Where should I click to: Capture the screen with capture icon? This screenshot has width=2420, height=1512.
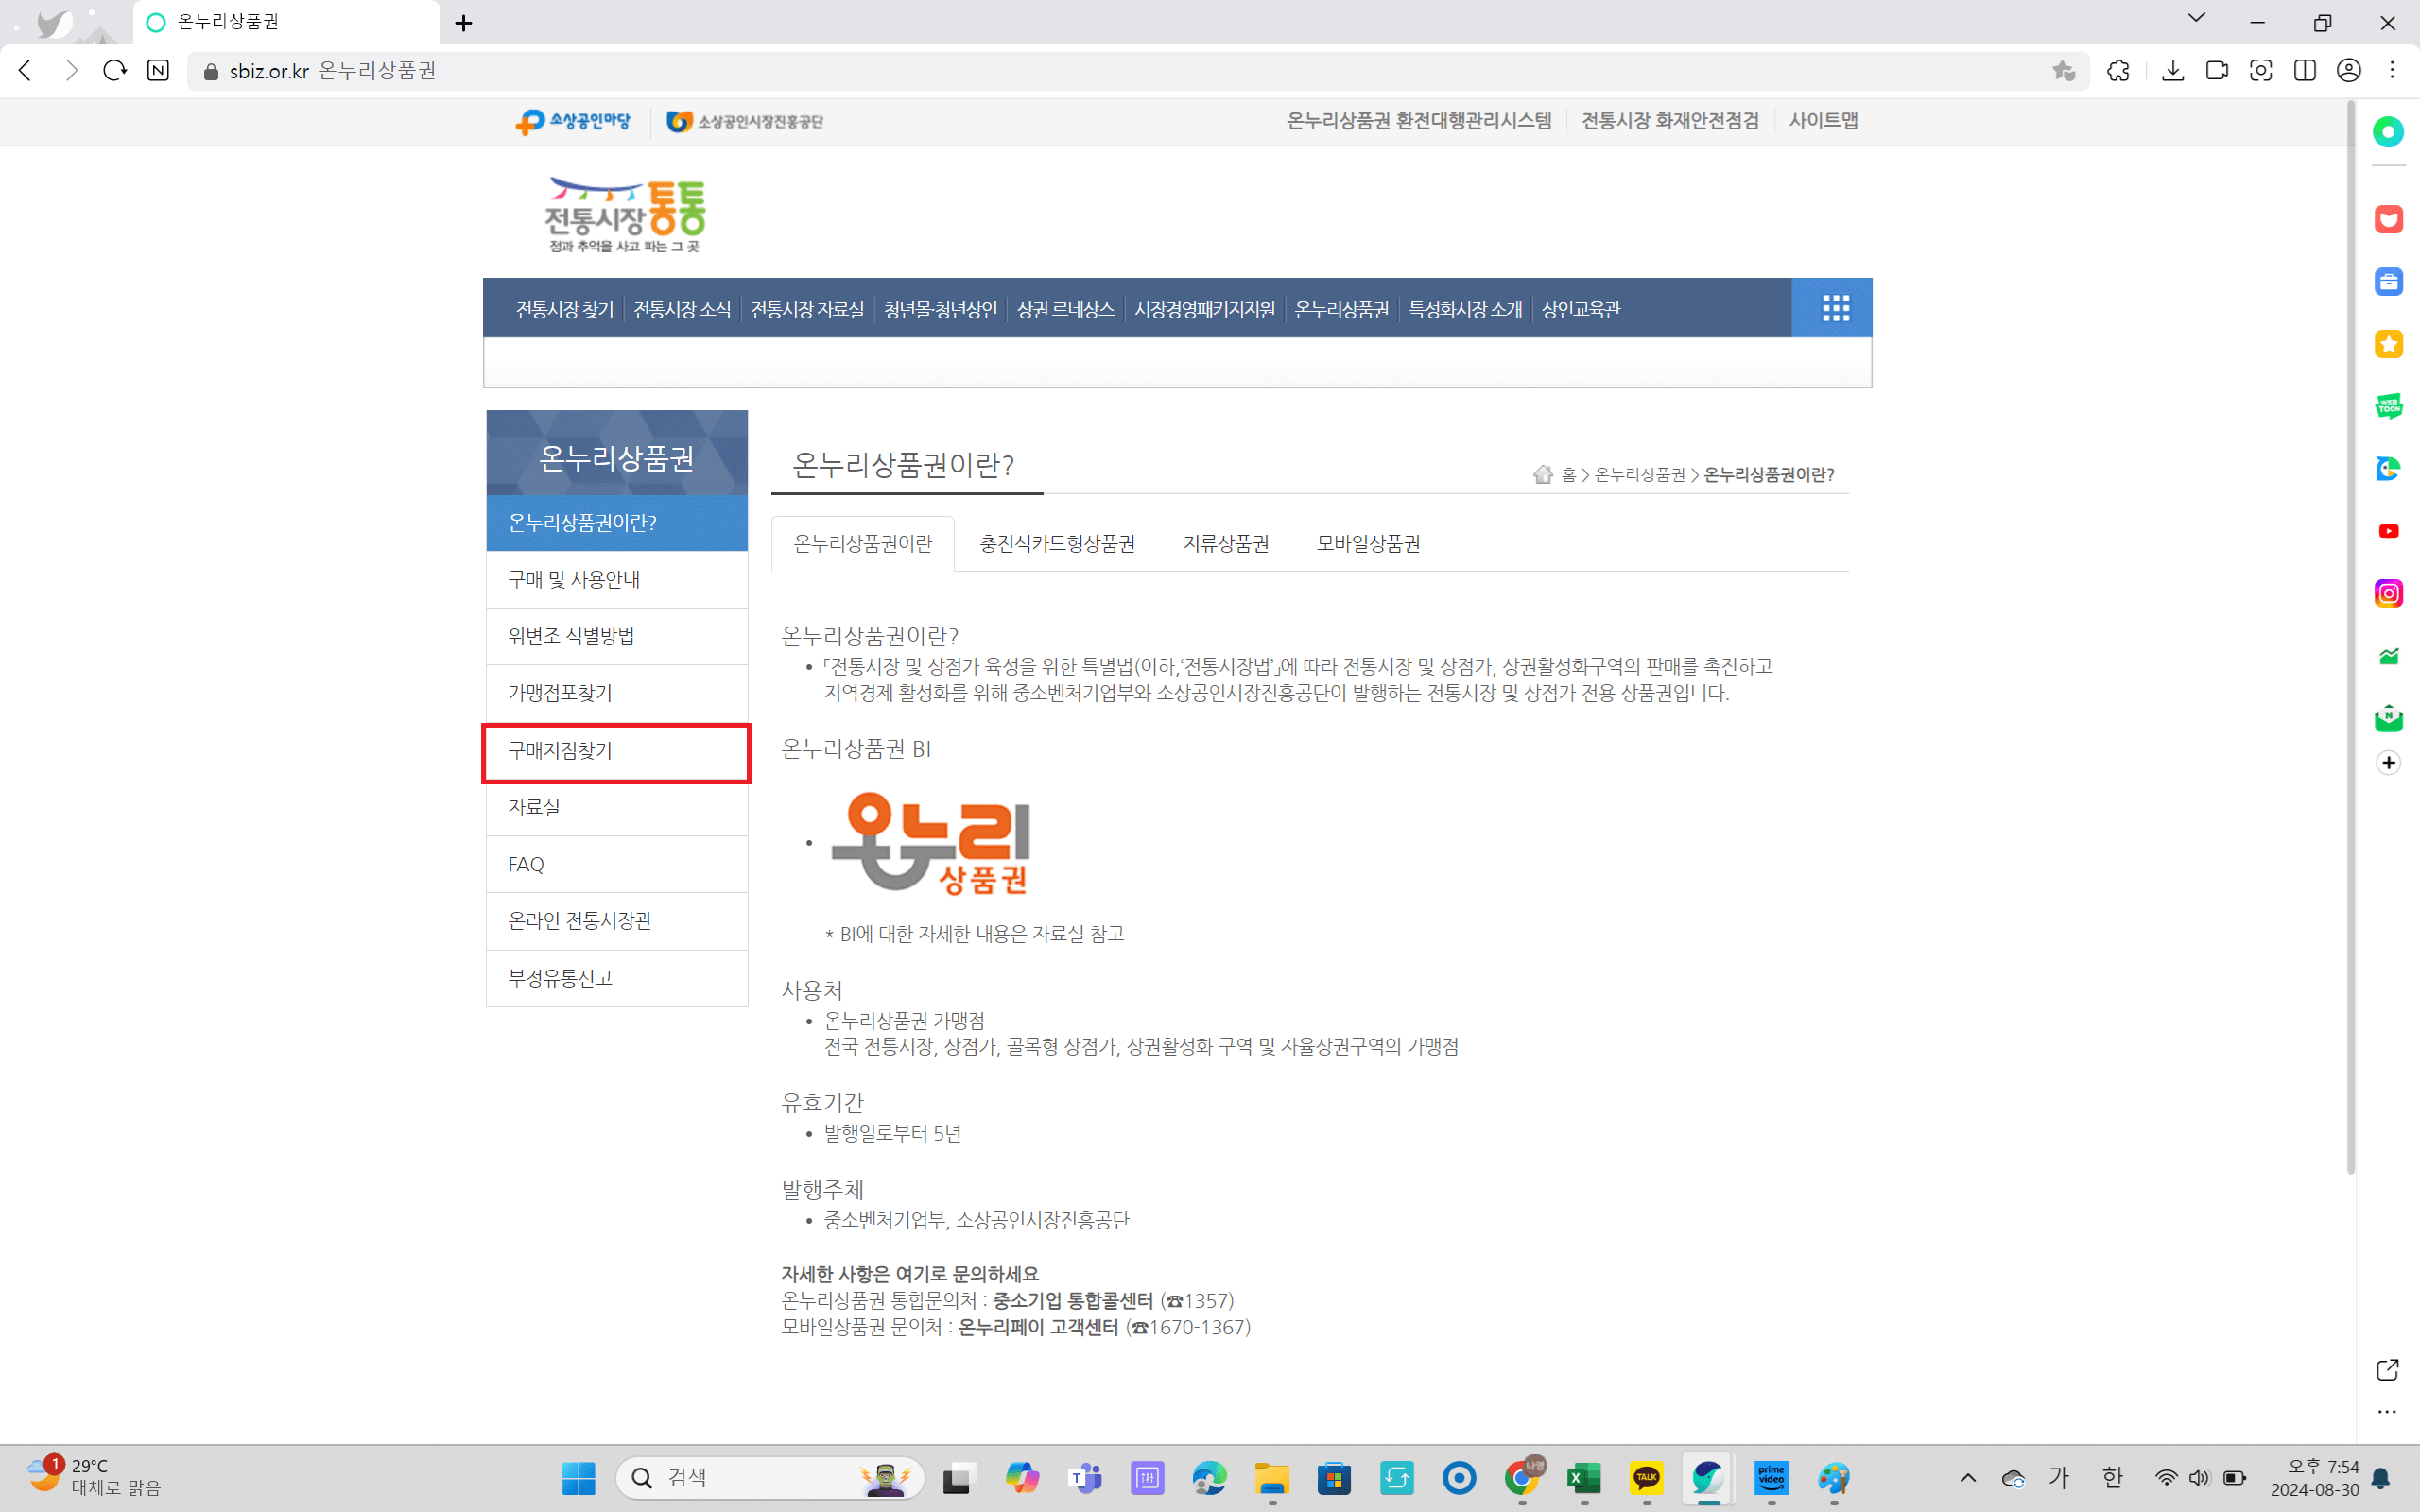click(2261, 70)
